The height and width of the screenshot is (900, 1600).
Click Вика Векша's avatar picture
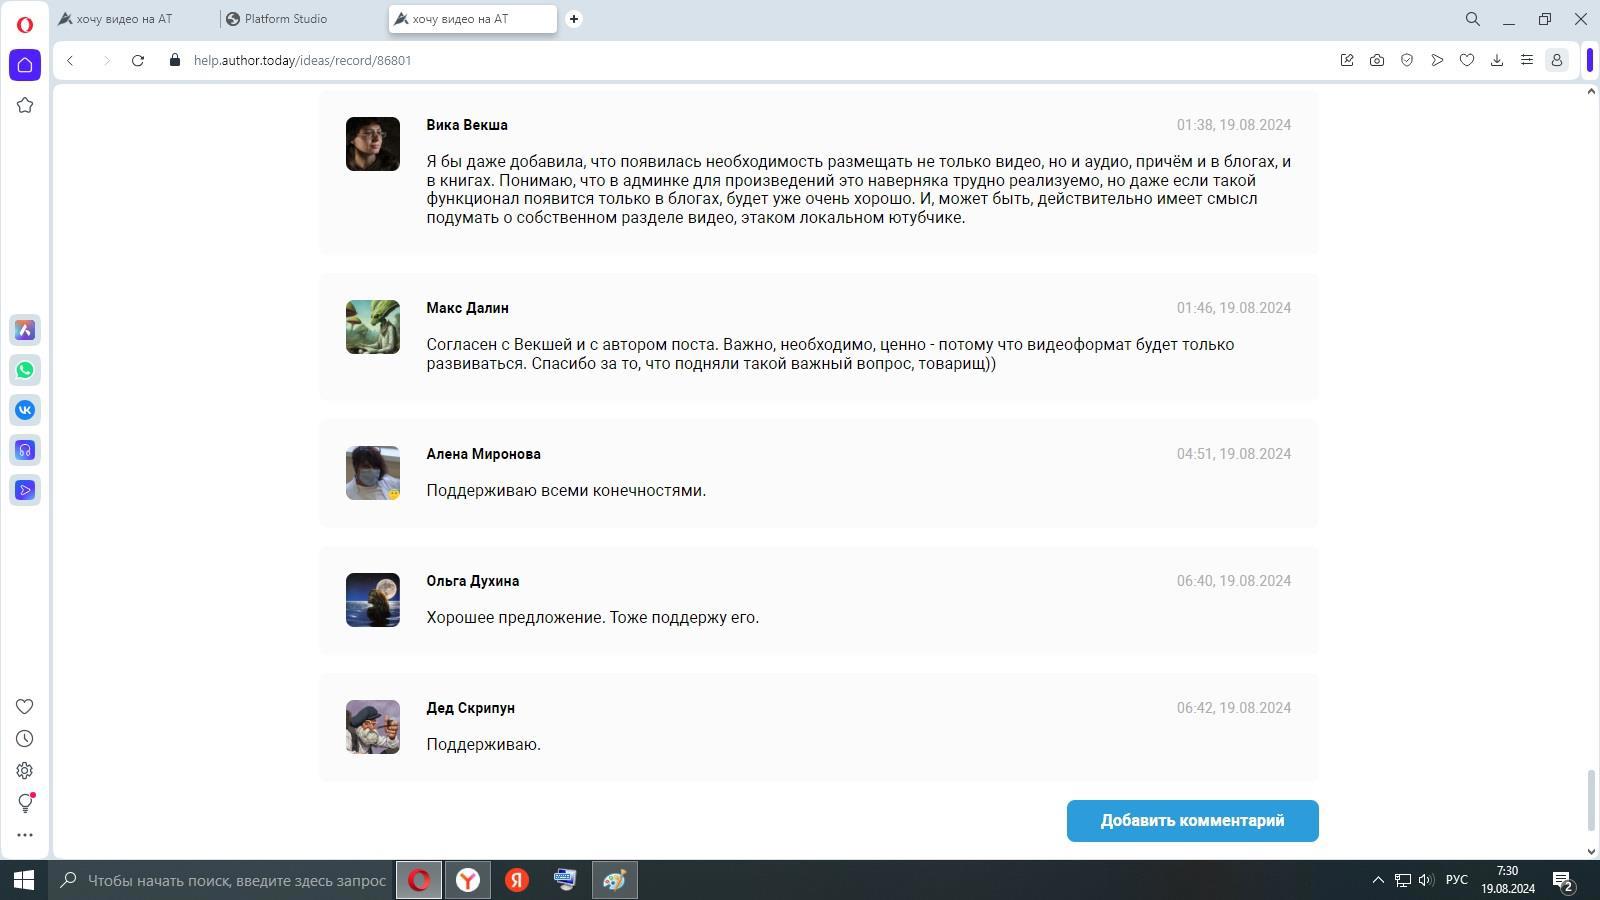373,144
